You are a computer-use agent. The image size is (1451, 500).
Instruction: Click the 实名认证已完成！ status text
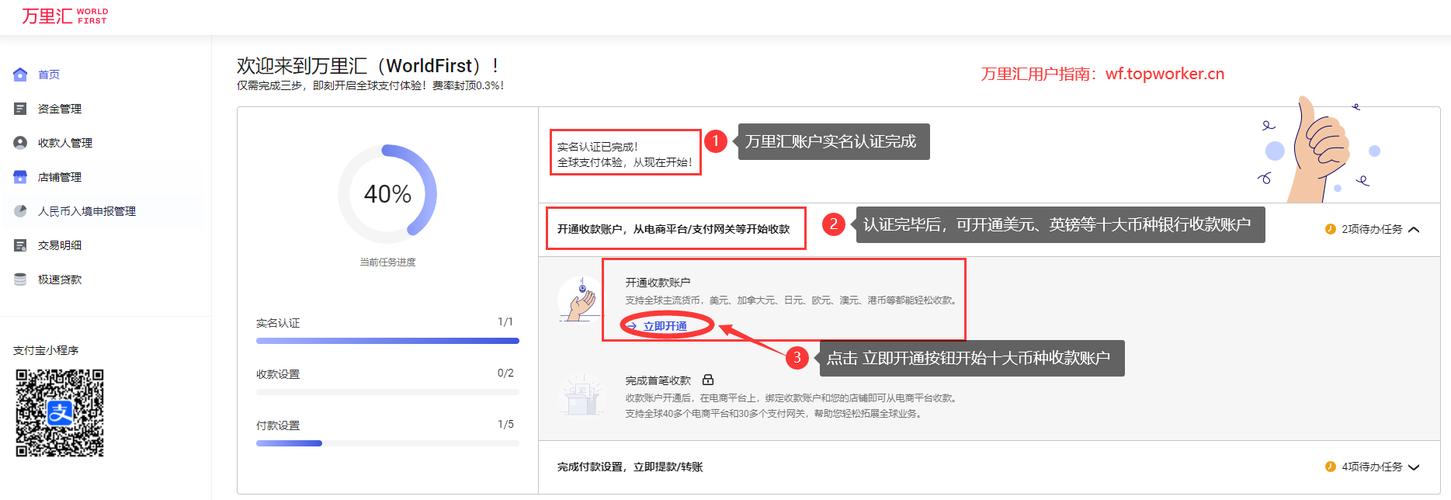[x=597, y=146]
